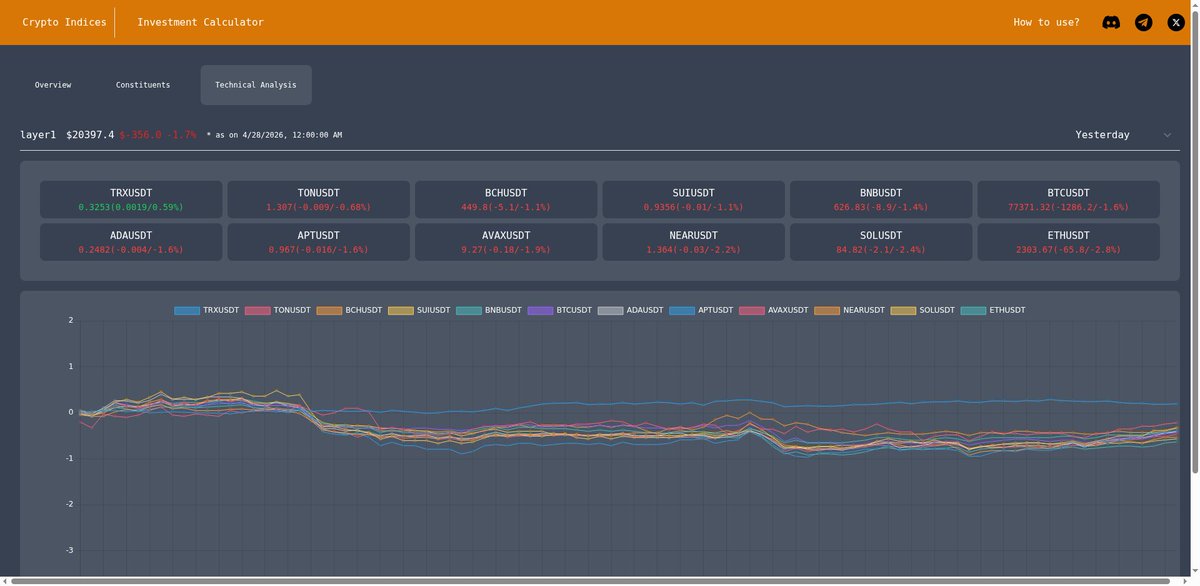This screenshot has width=1200, height=586.
Task: Click the BTCUSDT legend color marker
Action: (540, 310)
